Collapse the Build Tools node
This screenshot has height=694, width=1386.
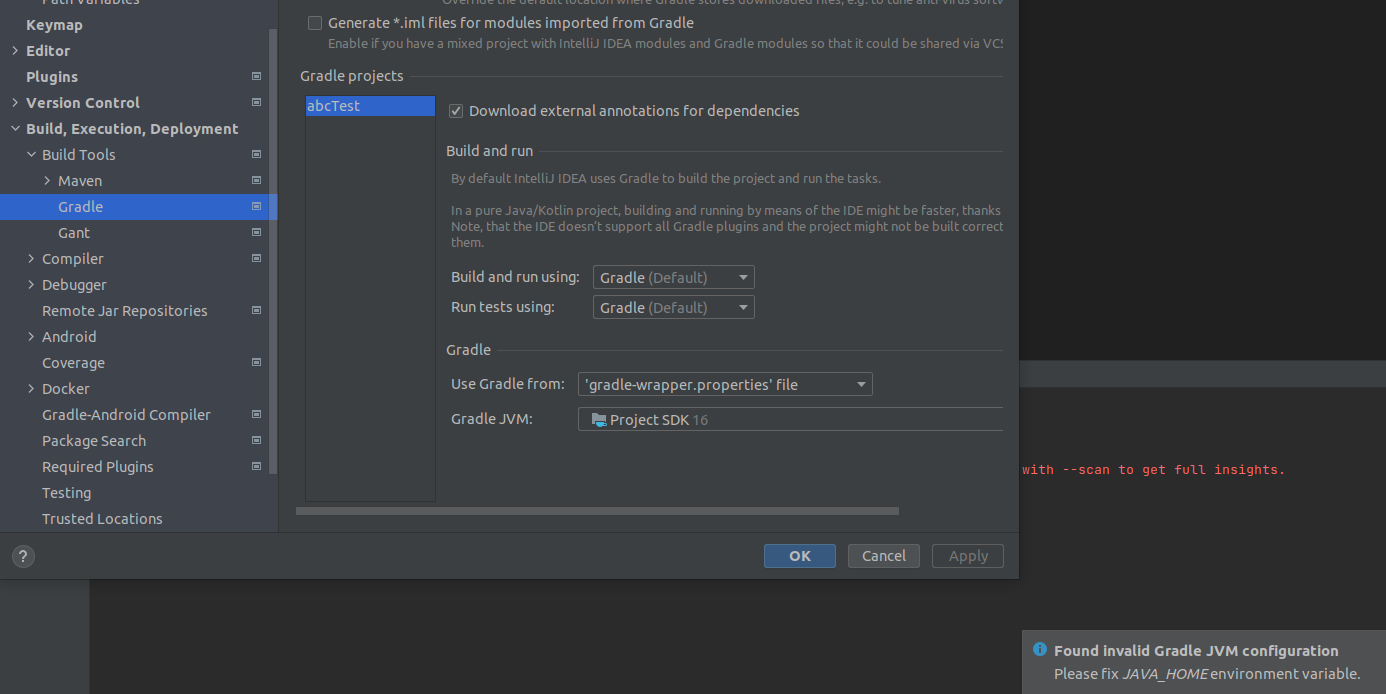tap(30, 154)
